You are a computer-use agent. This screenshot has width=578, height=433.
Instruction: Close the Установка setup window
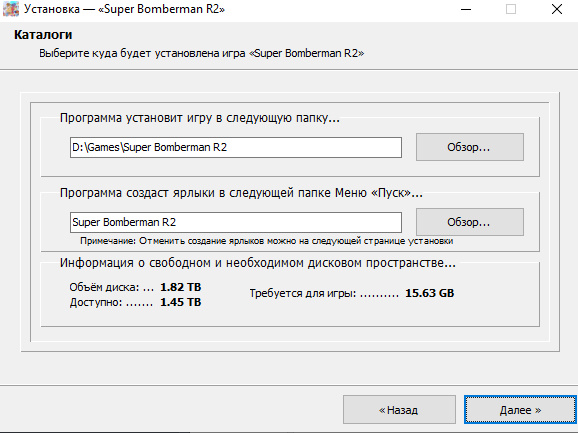(x=557, y=9)
